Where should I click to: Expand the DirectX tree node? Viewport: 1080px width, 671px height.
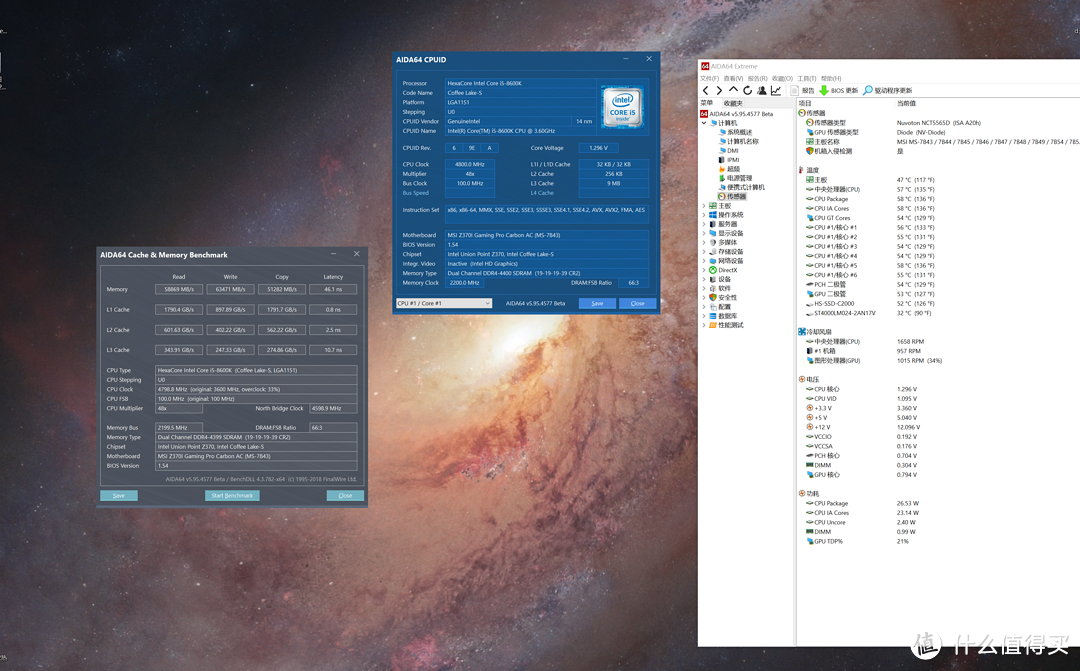click(704, 270)
